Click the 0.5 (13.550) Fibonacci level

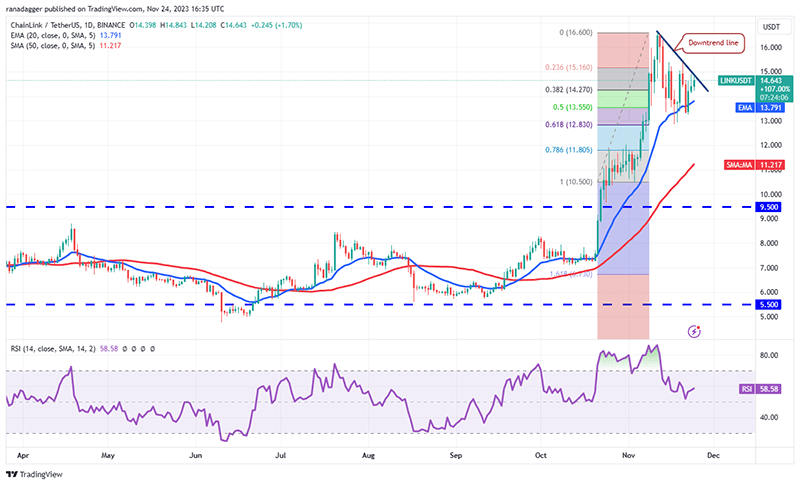(572, 107)
